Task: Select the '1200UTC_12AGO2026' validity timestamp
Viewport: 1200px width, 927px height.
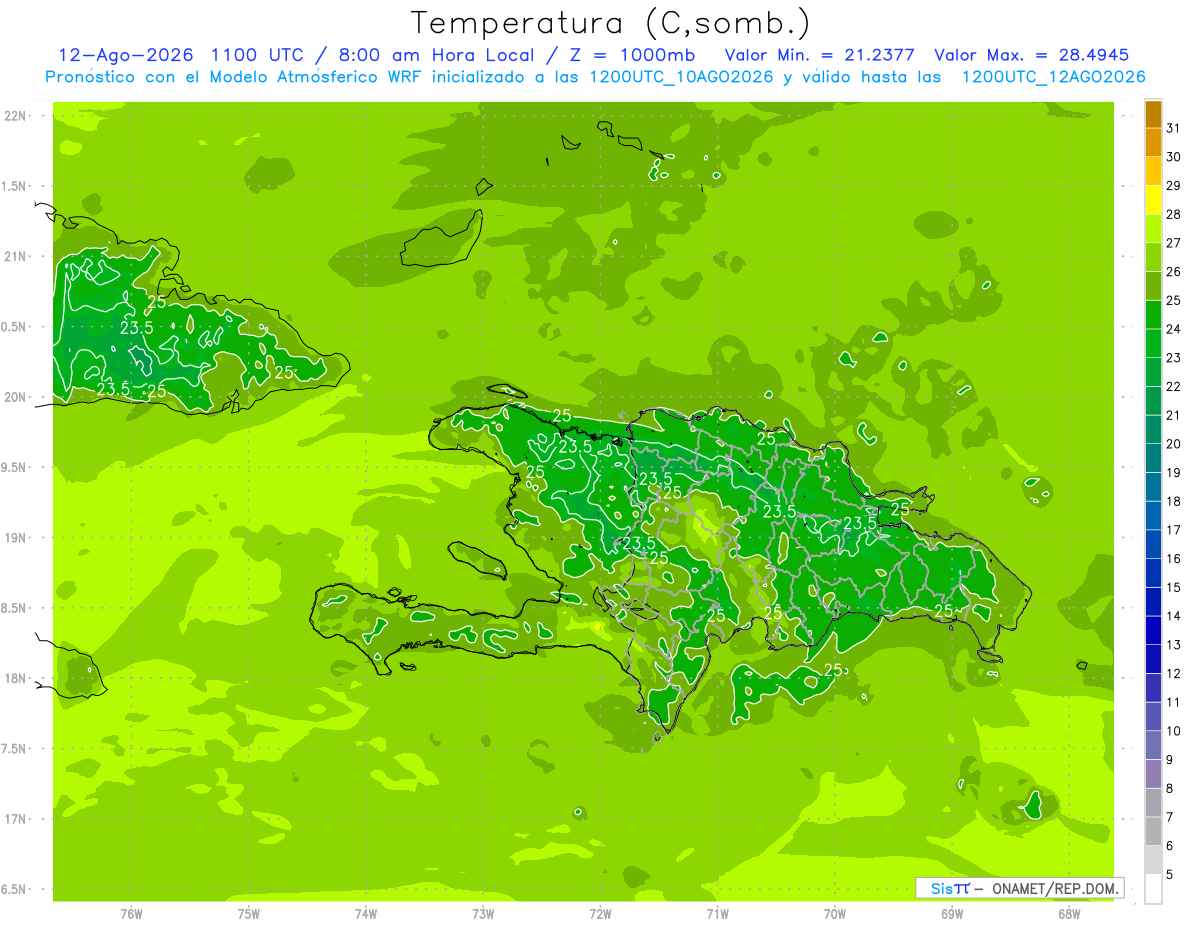Action: 1053,77
